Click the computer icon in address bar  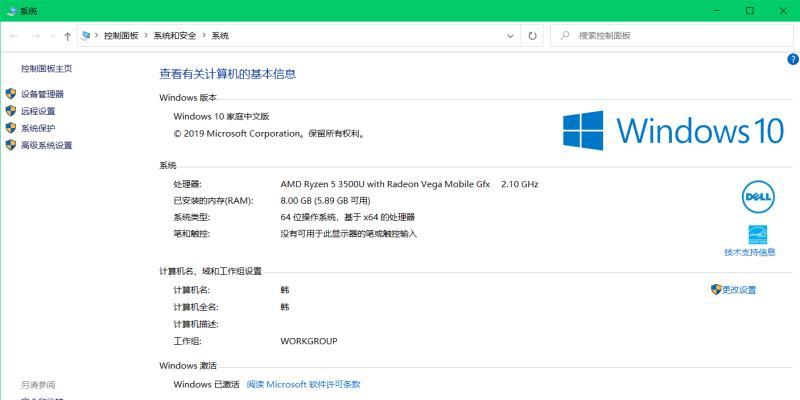(x=85, y=35)
